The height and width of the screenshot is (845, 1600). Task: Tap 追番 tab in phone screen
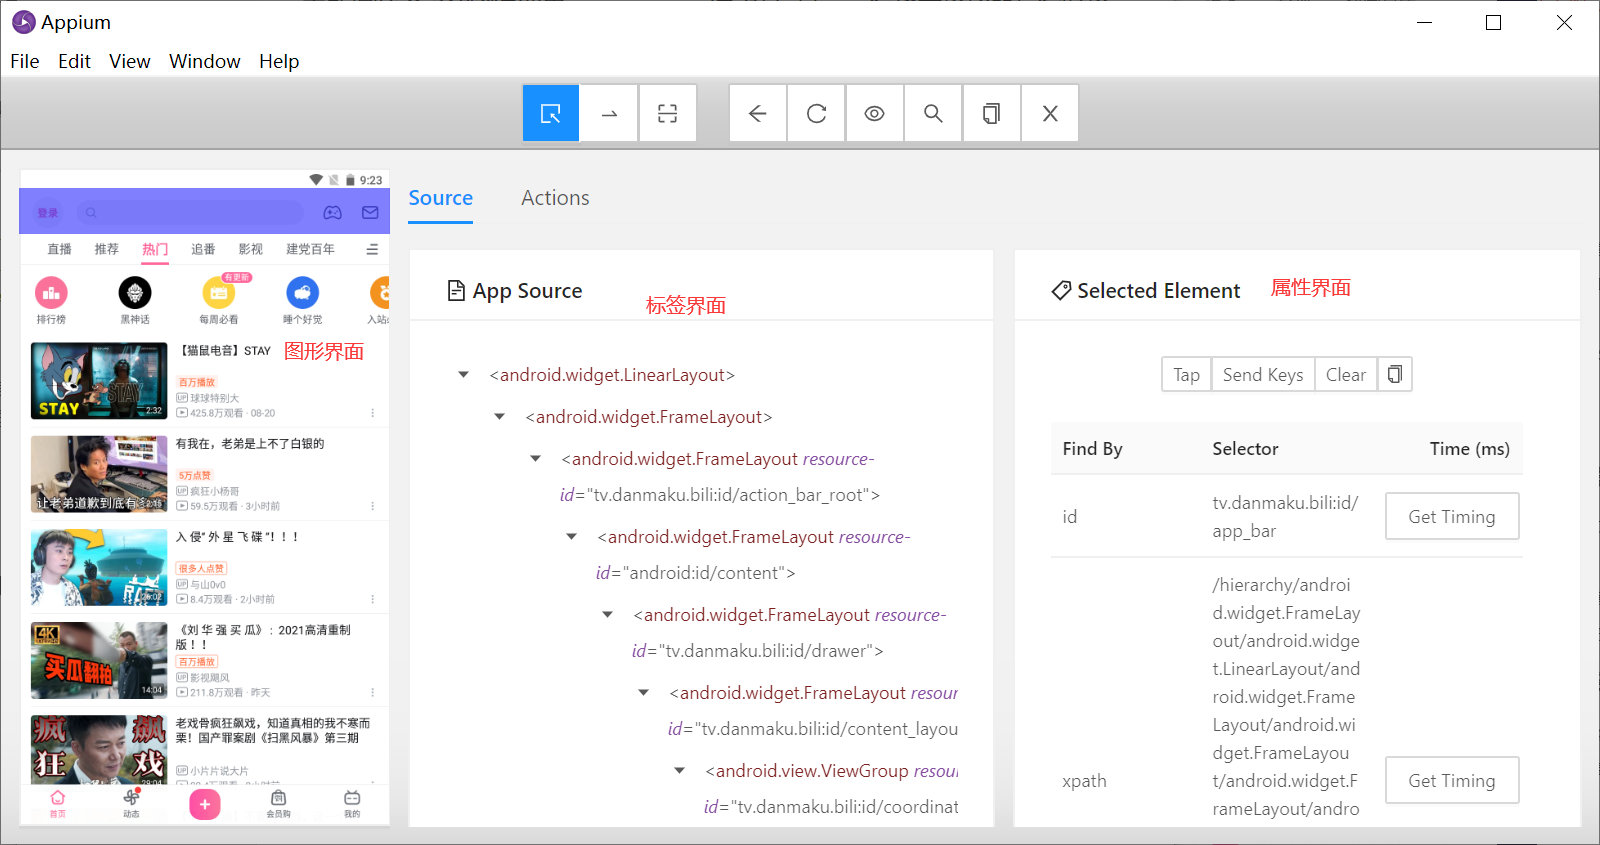tap(203, 249)
